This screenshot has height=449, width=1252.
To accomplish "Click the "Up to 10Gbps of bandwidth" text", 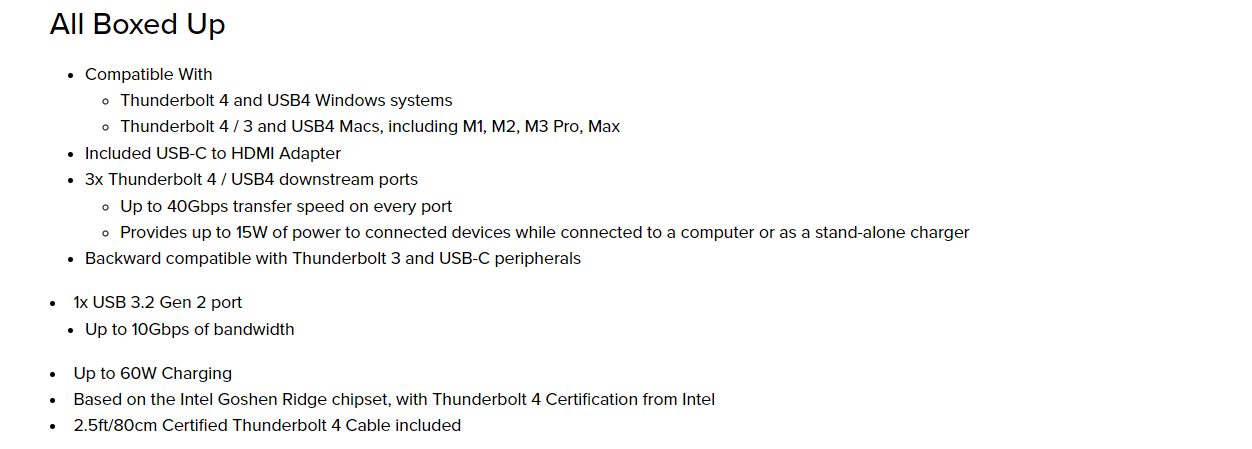I will 189,329.
